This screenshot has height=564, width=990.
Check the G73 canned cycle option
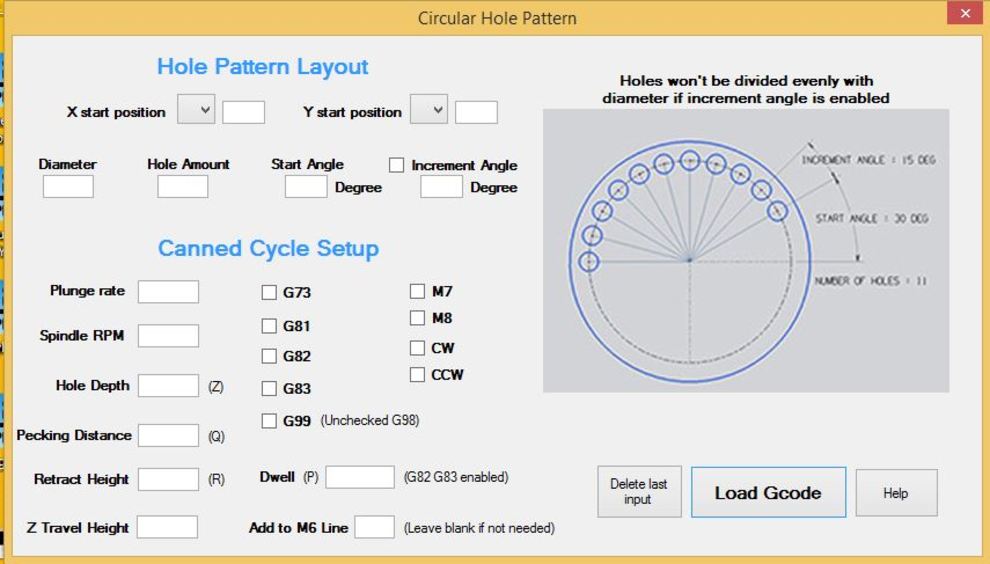(269, 293)
